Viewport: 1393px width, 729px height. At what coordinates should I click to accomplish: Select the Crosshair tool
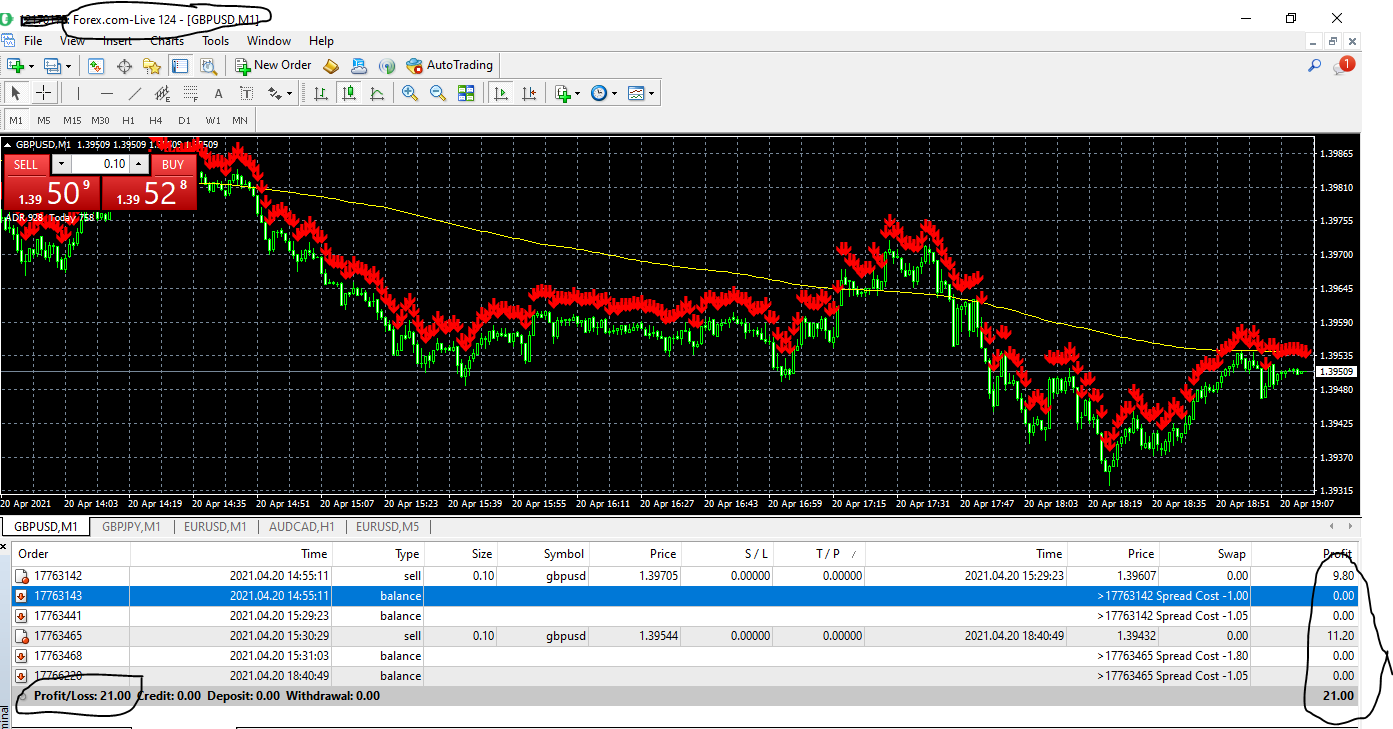pos(44,93)
